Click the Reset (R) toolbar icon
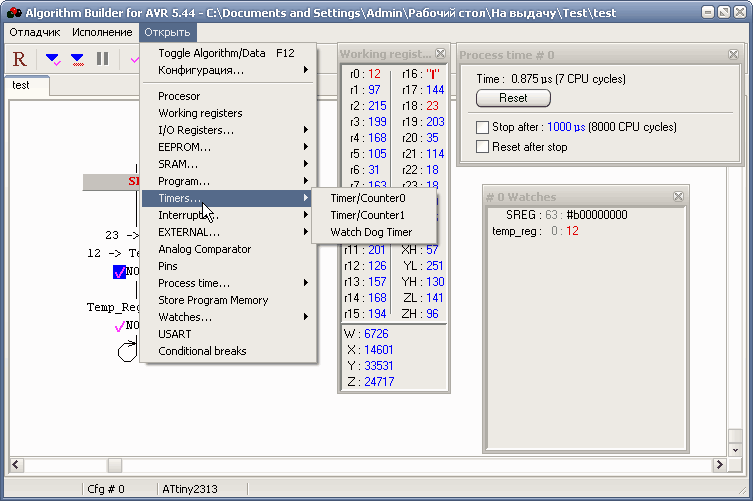Viewport: 753px width, 501px height. 20,59
